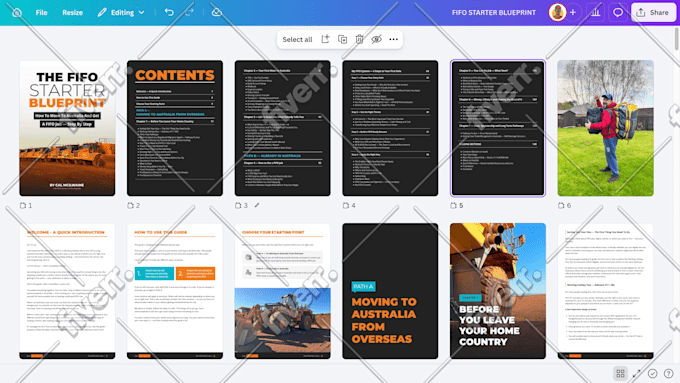The height and width of the screenshot is (383, 680).
Task: Open the Welcome quick introduction page
Action: point(67,291)
